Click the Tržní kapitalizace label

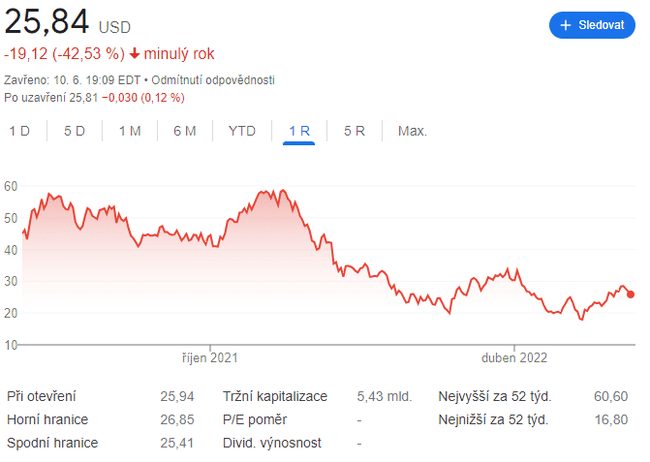tap(273, 396)
